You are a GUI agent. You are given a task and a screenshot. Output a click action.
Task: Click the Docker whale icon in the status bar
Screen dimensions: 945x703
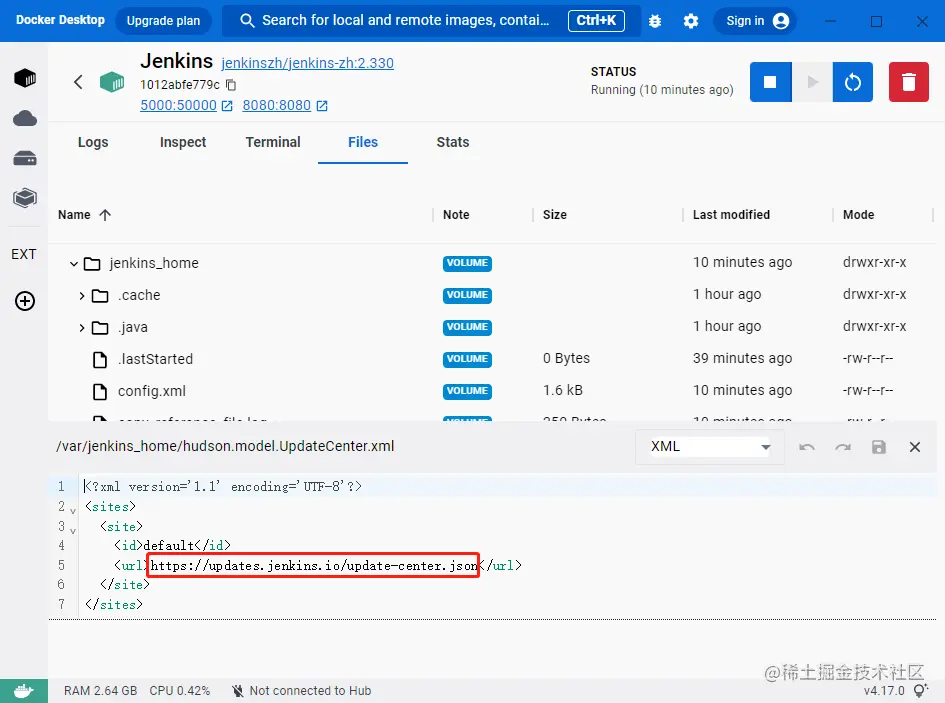pyautogui.click(x=24, y=691)
